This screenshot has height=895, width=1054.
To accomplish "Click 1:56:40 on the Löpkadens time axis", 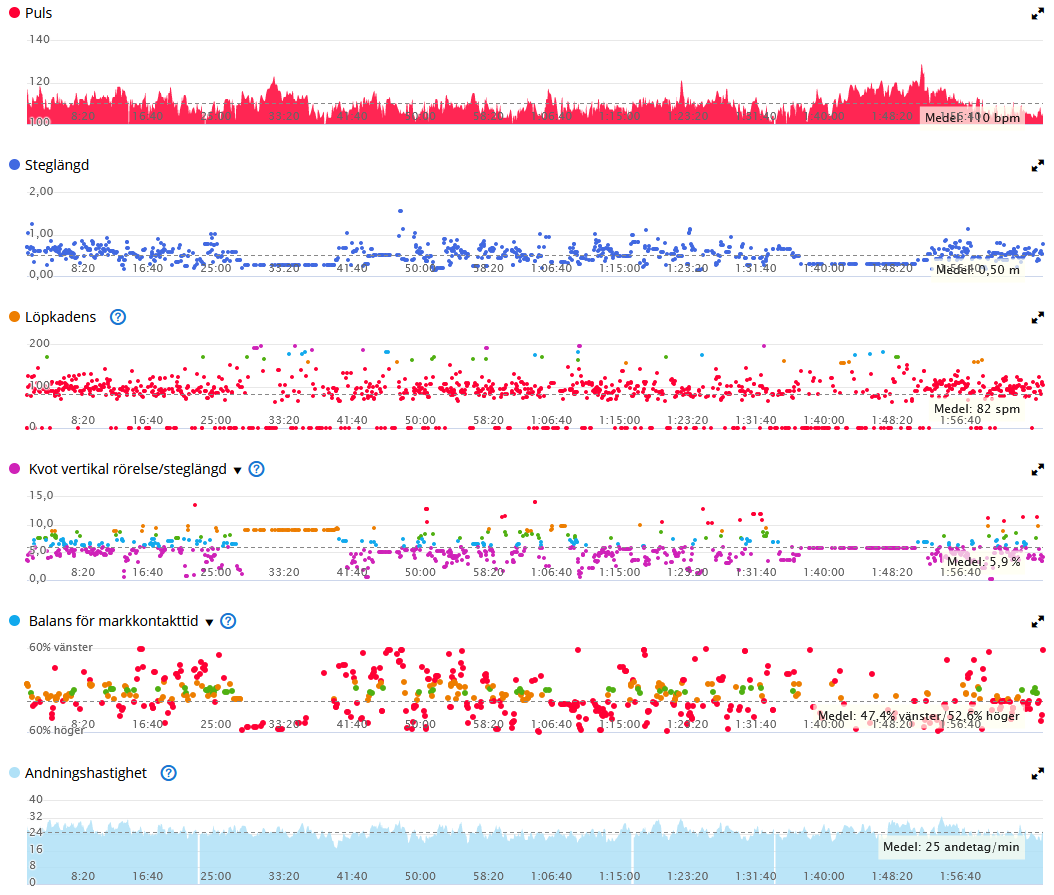I will (961, 420).
